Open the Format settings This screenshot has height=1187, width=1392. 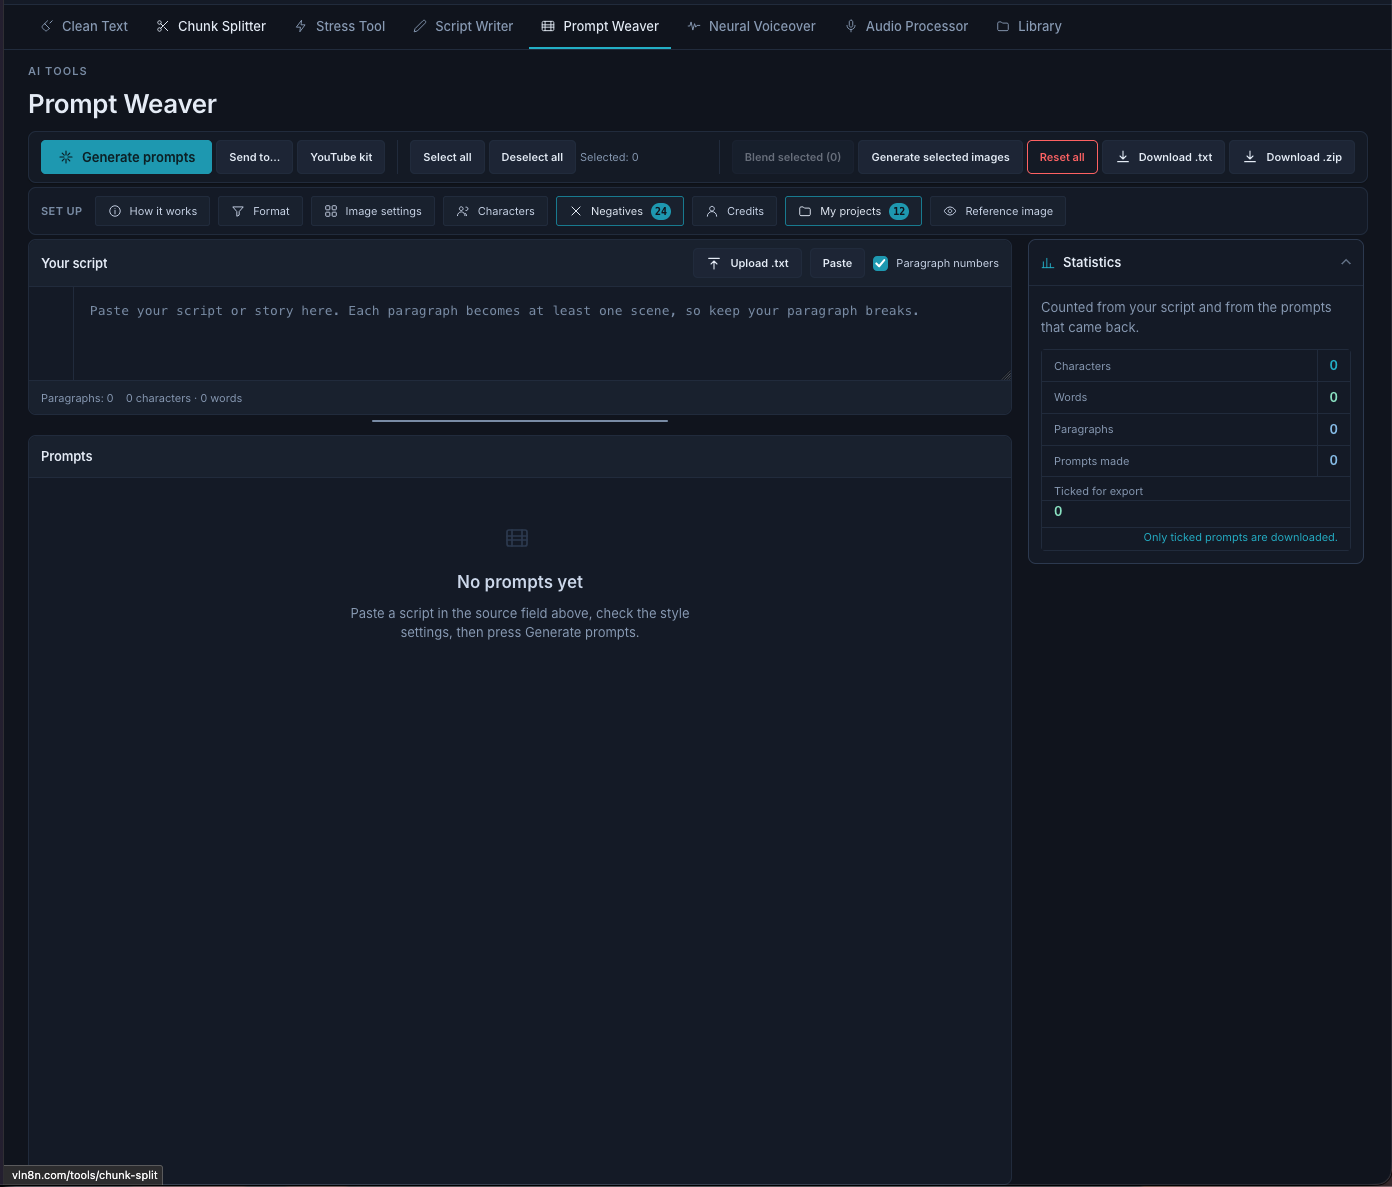click(x=260, y=211)
